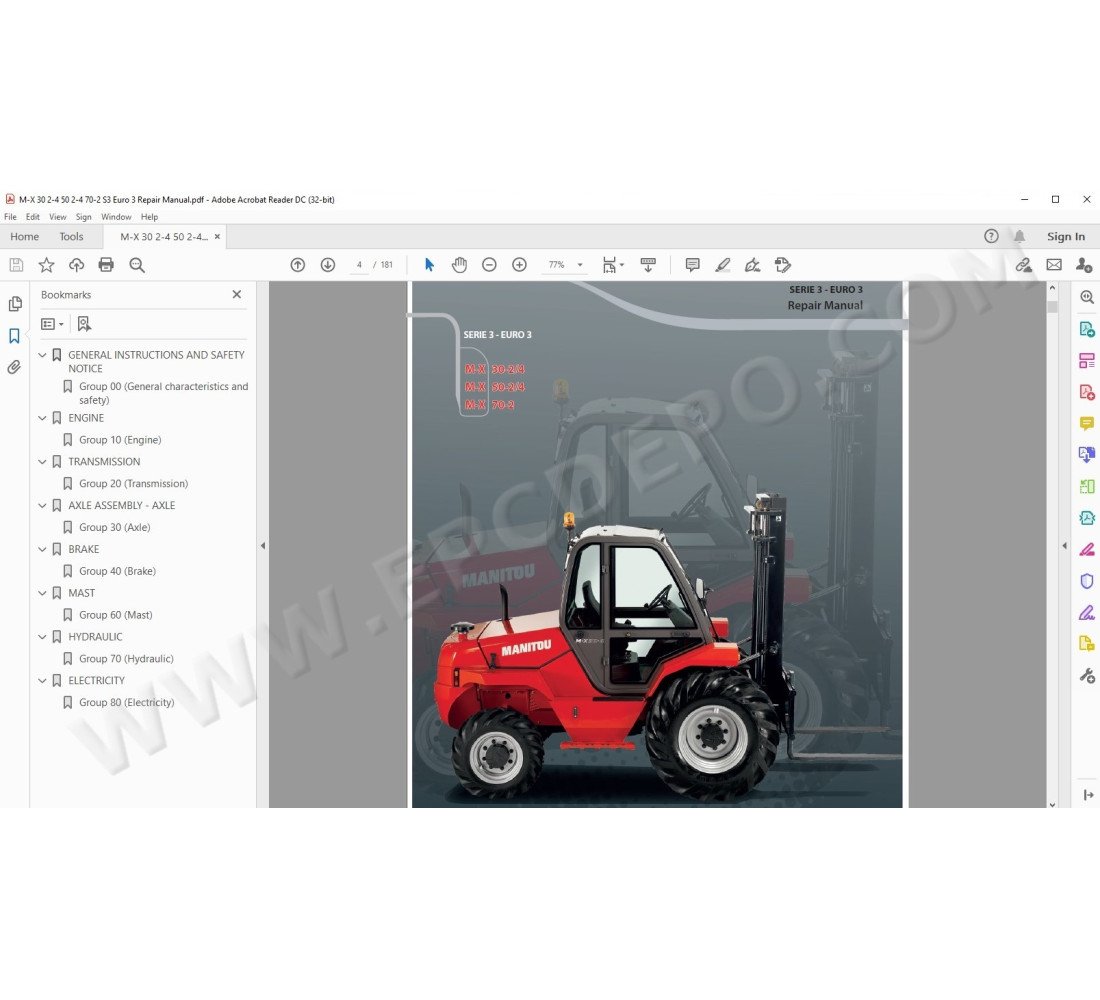Screen dimensions: 1100x1000
Task: Open the View menu
Action: click(58, 217)
